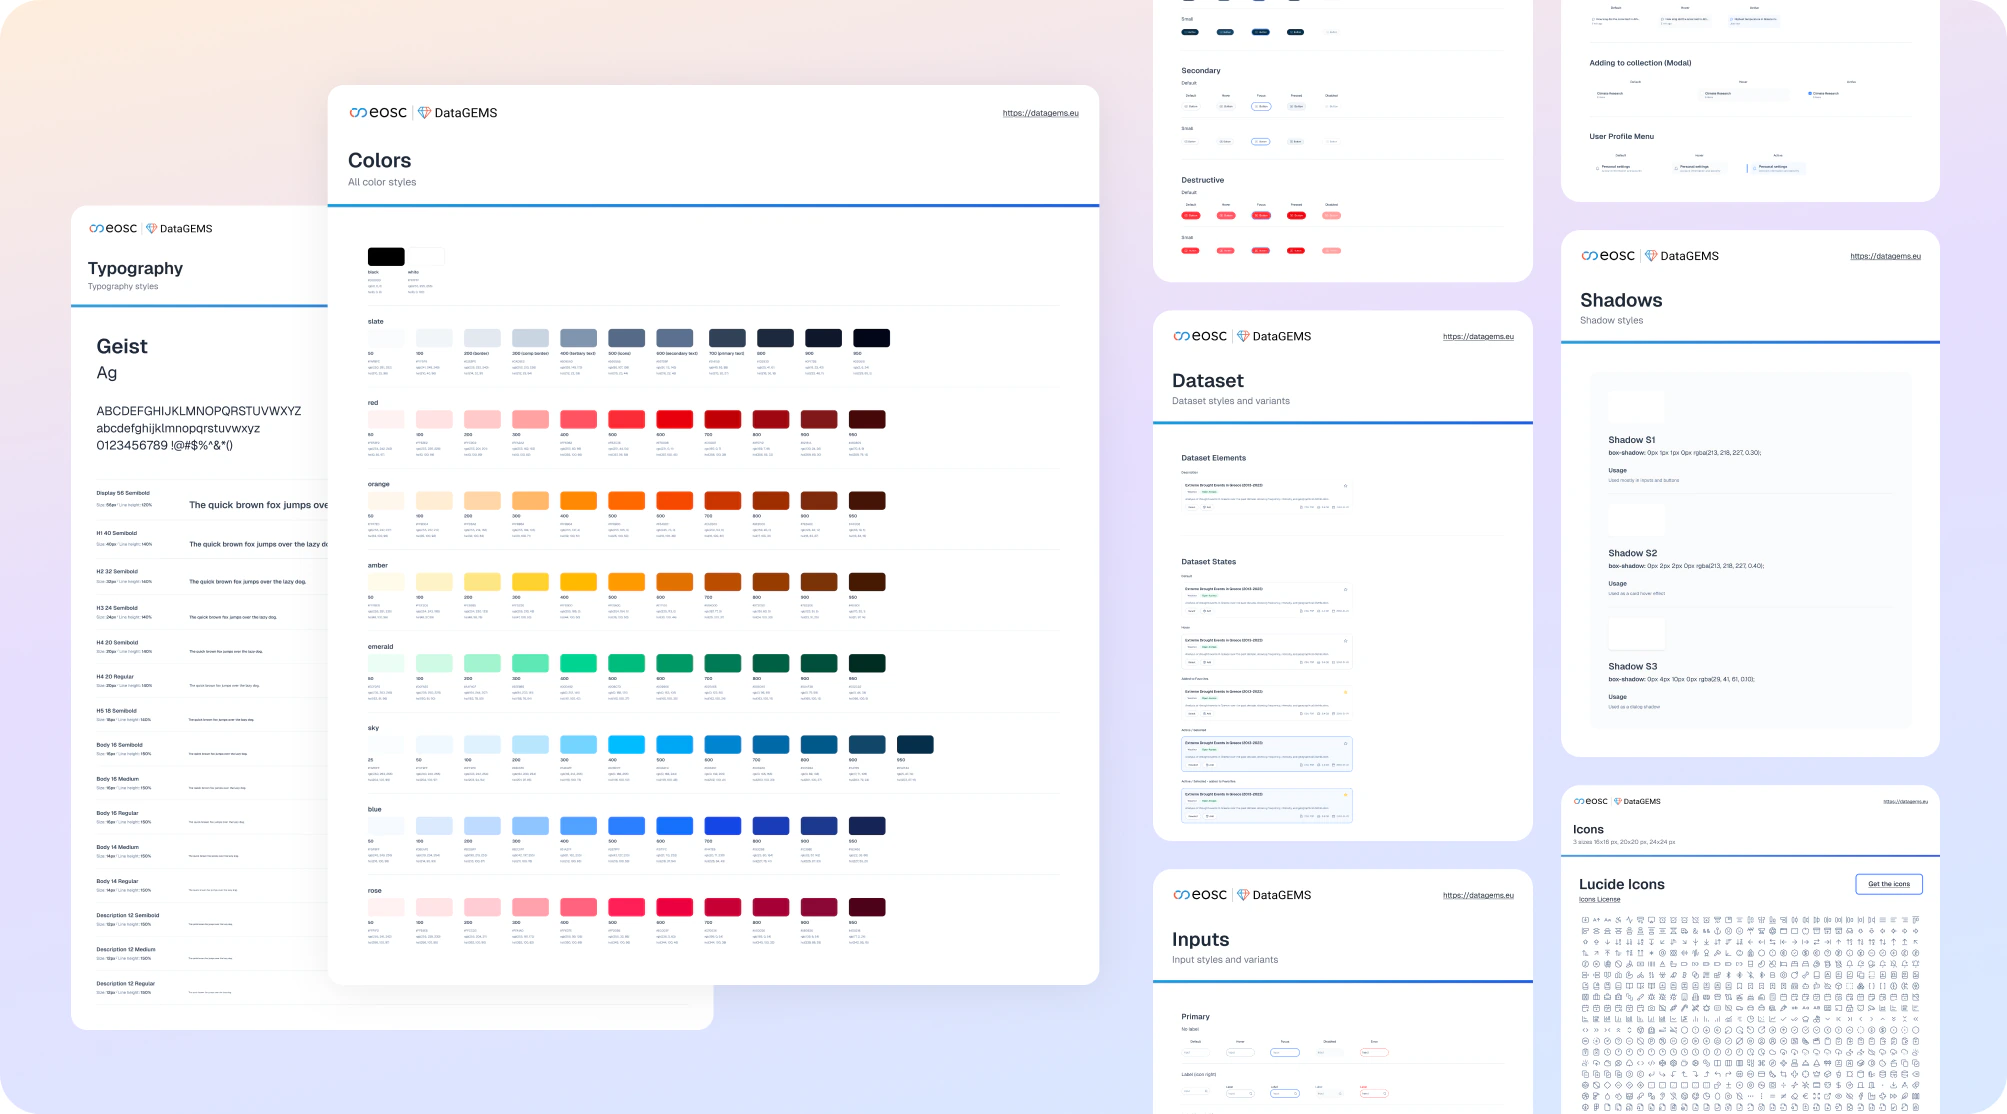
Task: Click the DataGEMS gem logo in Colors card
Action: click(424, 113)
